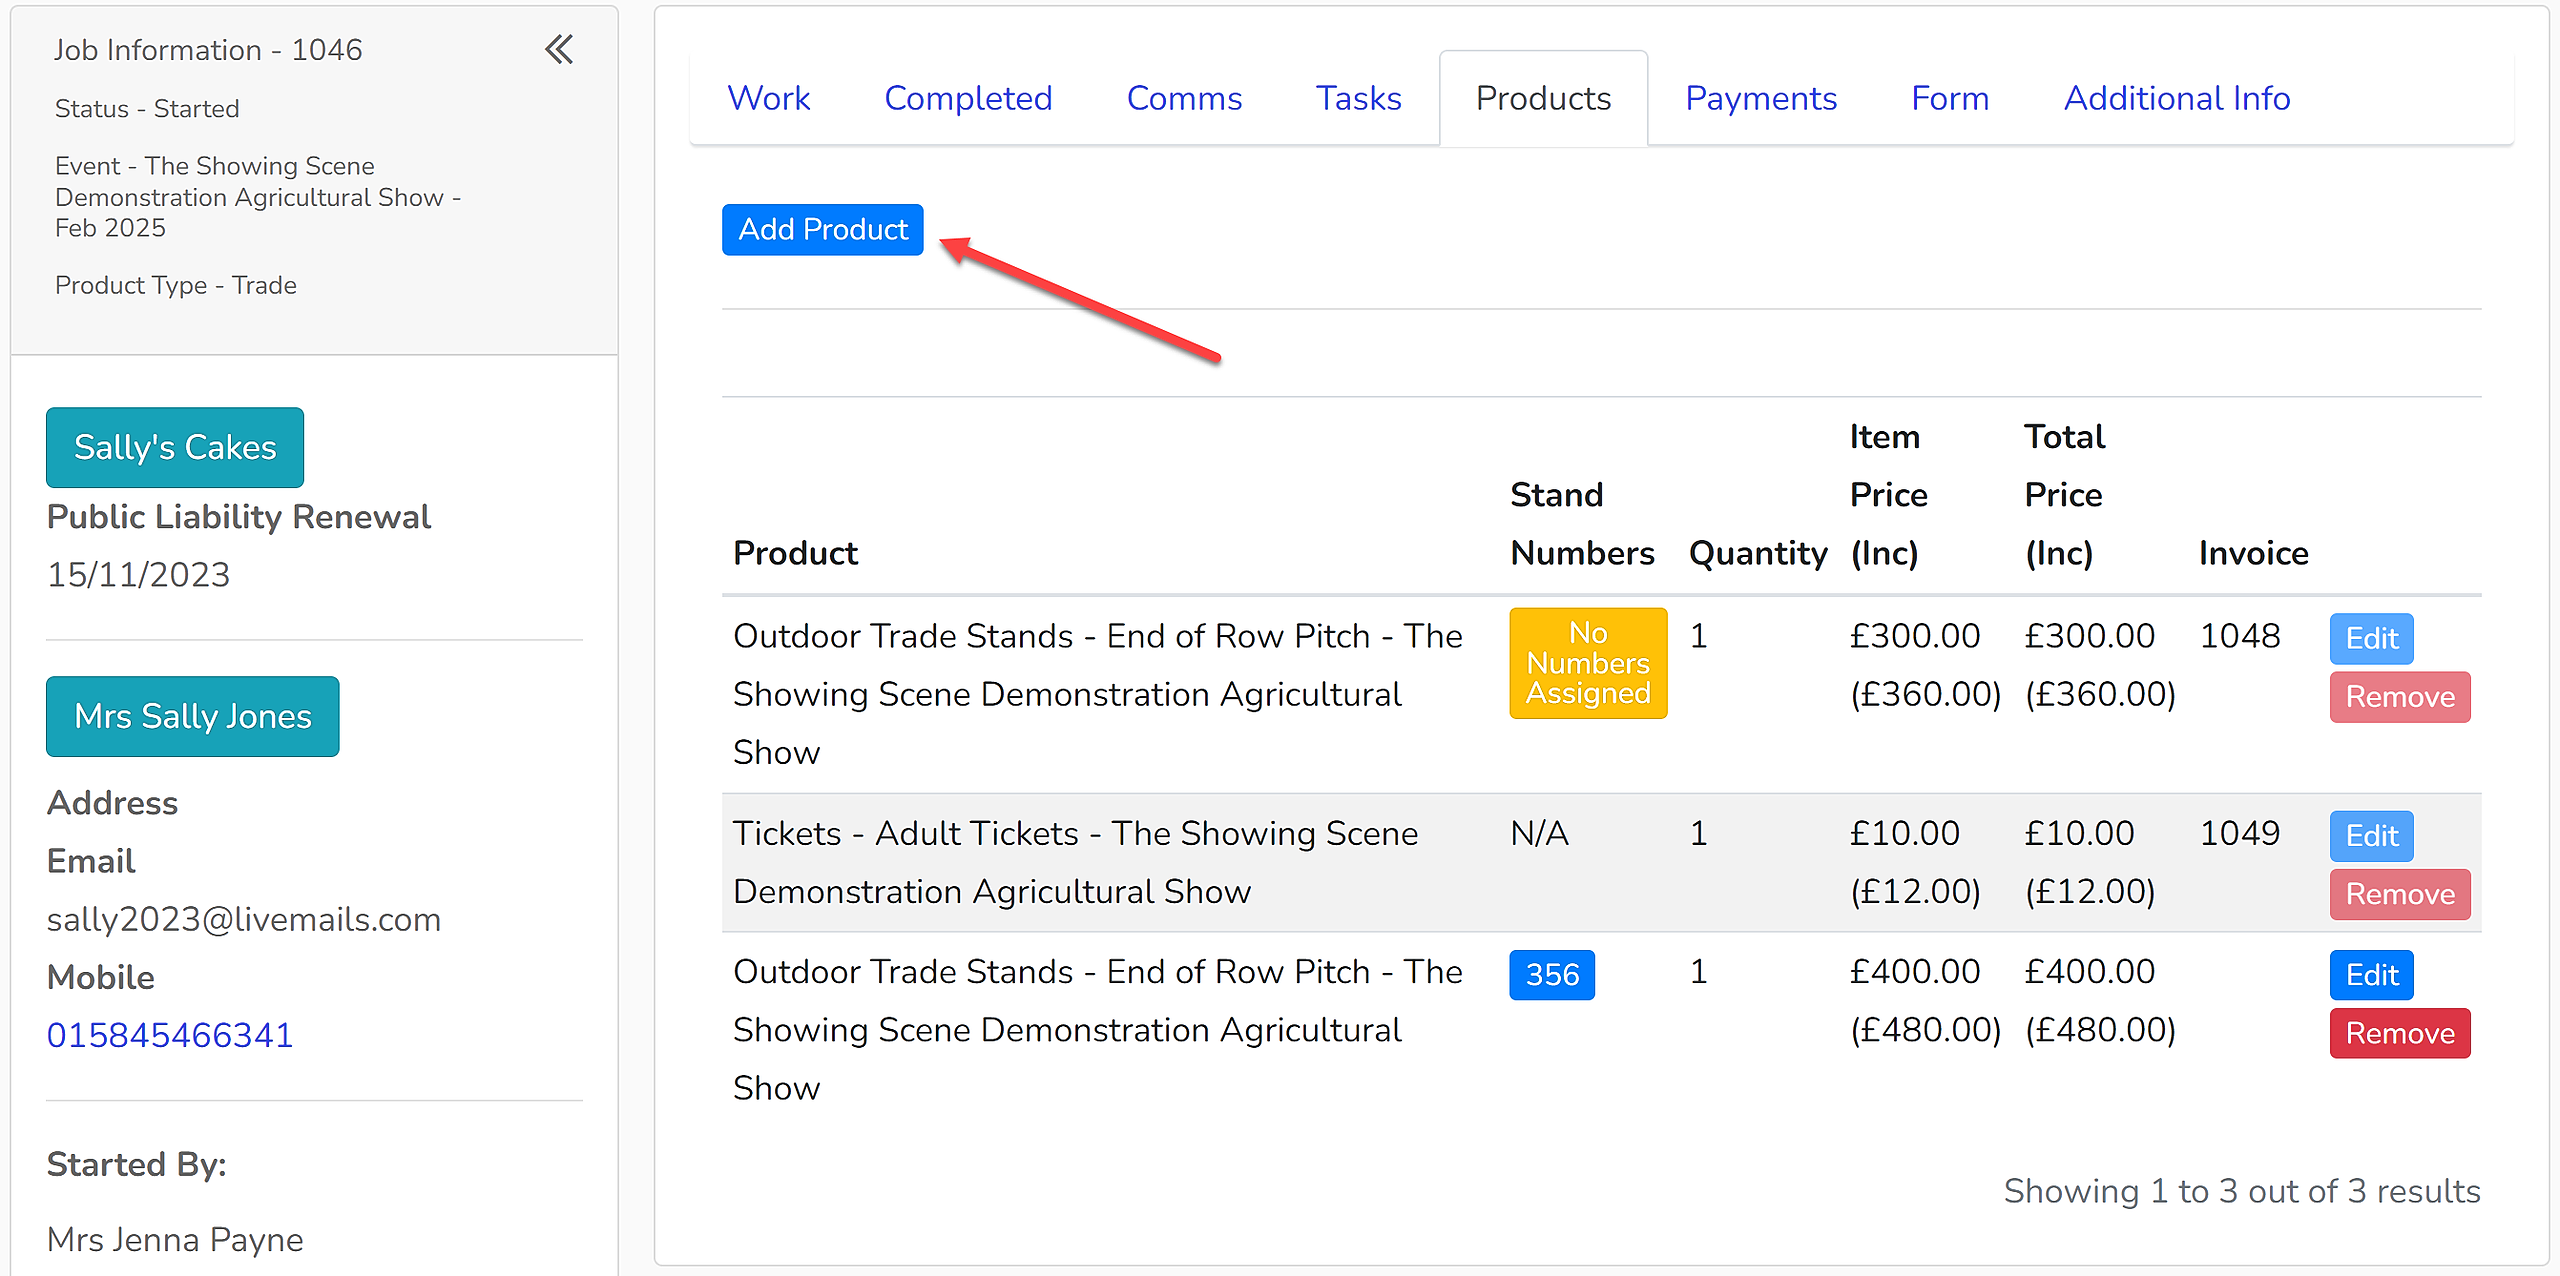Click the Add Product button
This screenshot has height=1276, width=2560.
tap(822, 230)
